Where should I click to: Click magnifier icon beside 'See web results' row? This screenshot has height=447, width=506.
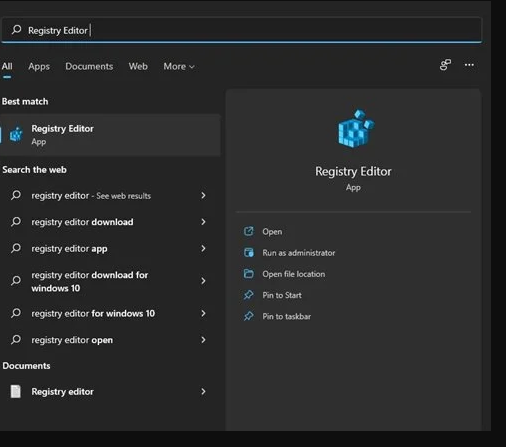coord(16,195)
